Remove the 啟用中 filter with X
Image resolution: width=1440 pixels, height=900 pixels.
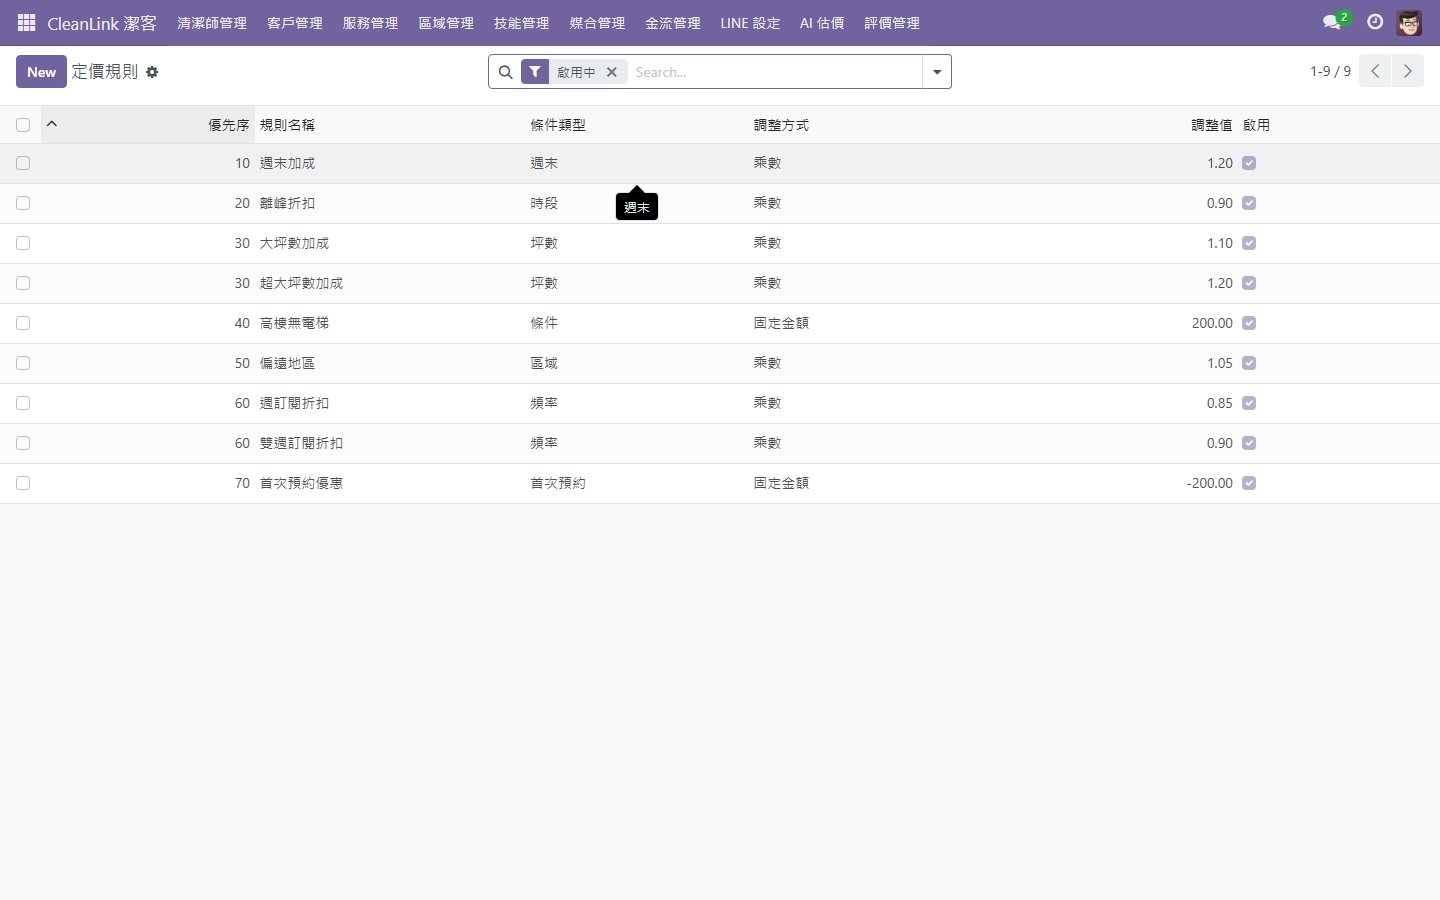(x=612, y=72)
